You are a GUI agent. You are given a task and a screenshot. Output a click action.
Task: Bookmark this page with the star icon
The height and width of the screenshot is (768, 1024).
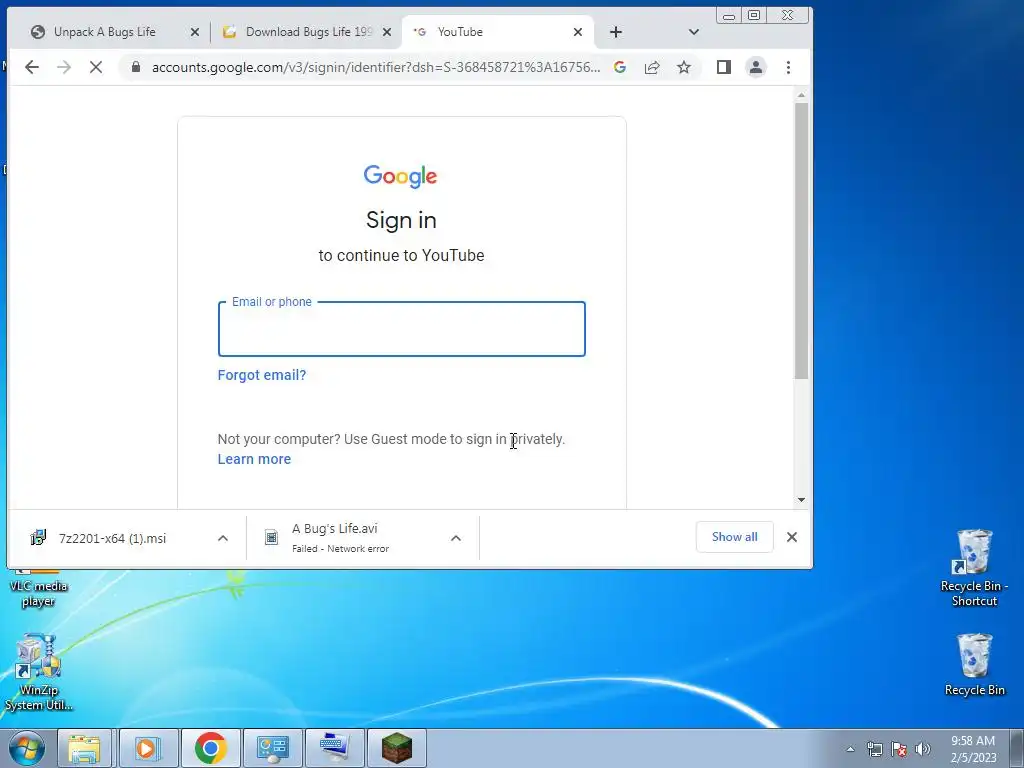pyautogui.click(x=684, y=67)
